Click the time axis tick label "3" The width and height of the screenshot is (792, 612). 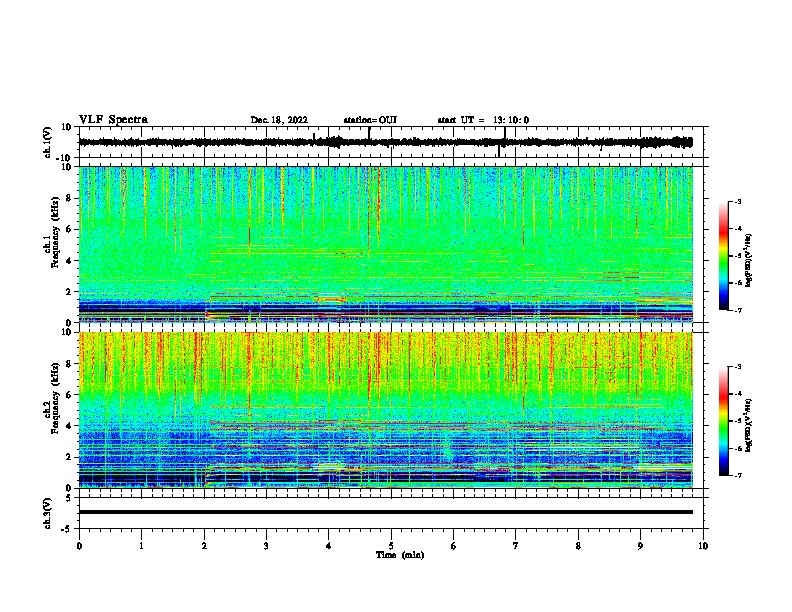pyautogui.click(x=266, y=546)
